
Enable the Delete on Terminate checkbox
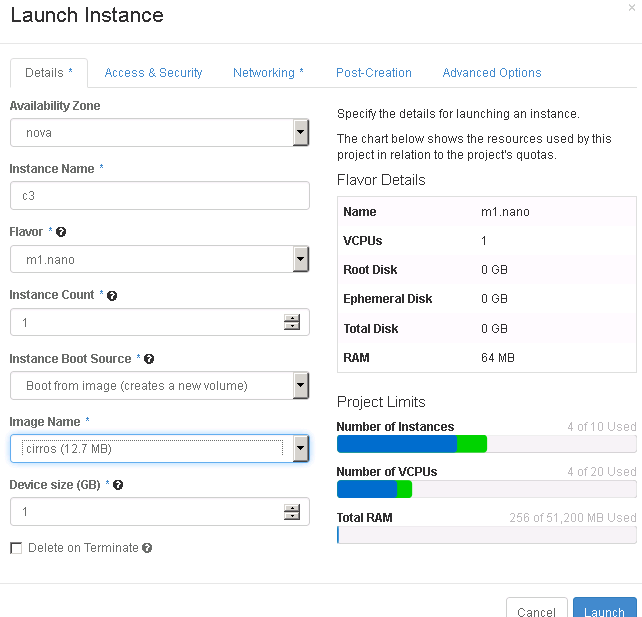[16, 548]
